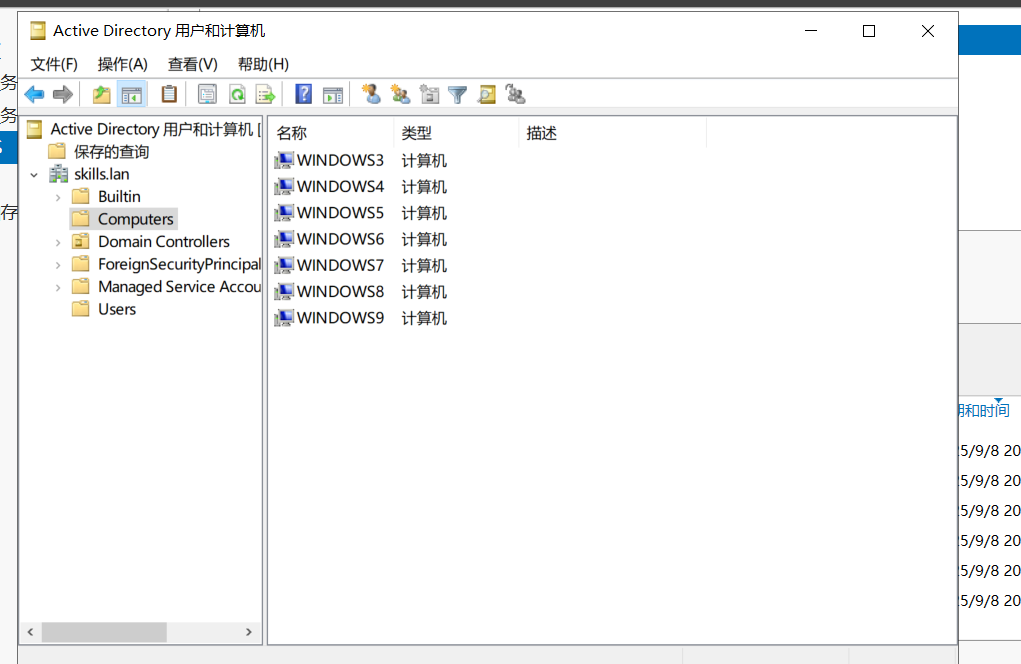Collapse the skills.lan domain node
This screenshot has width=1021, height=664.
tap(35, 174)
